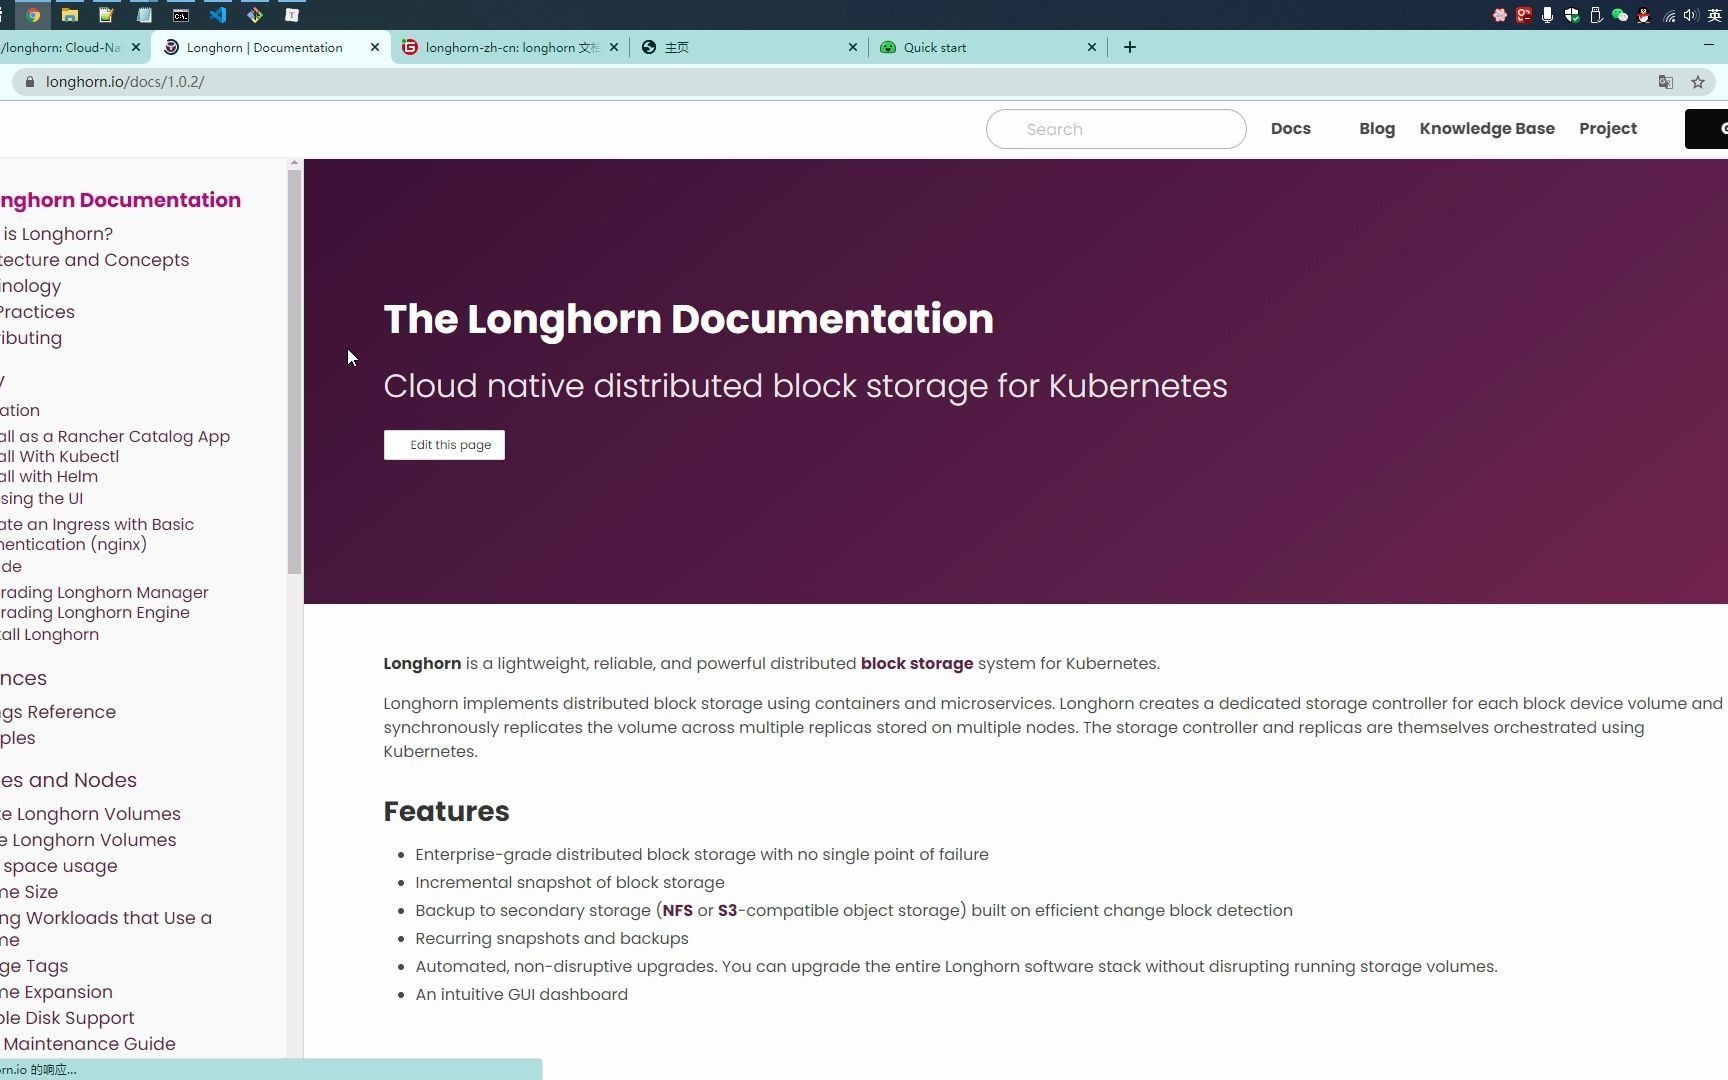Viewport: 1728px width, 1080px height.
Task: Open Windows Defender in the system tray
Action: [x=1571, y=15]
